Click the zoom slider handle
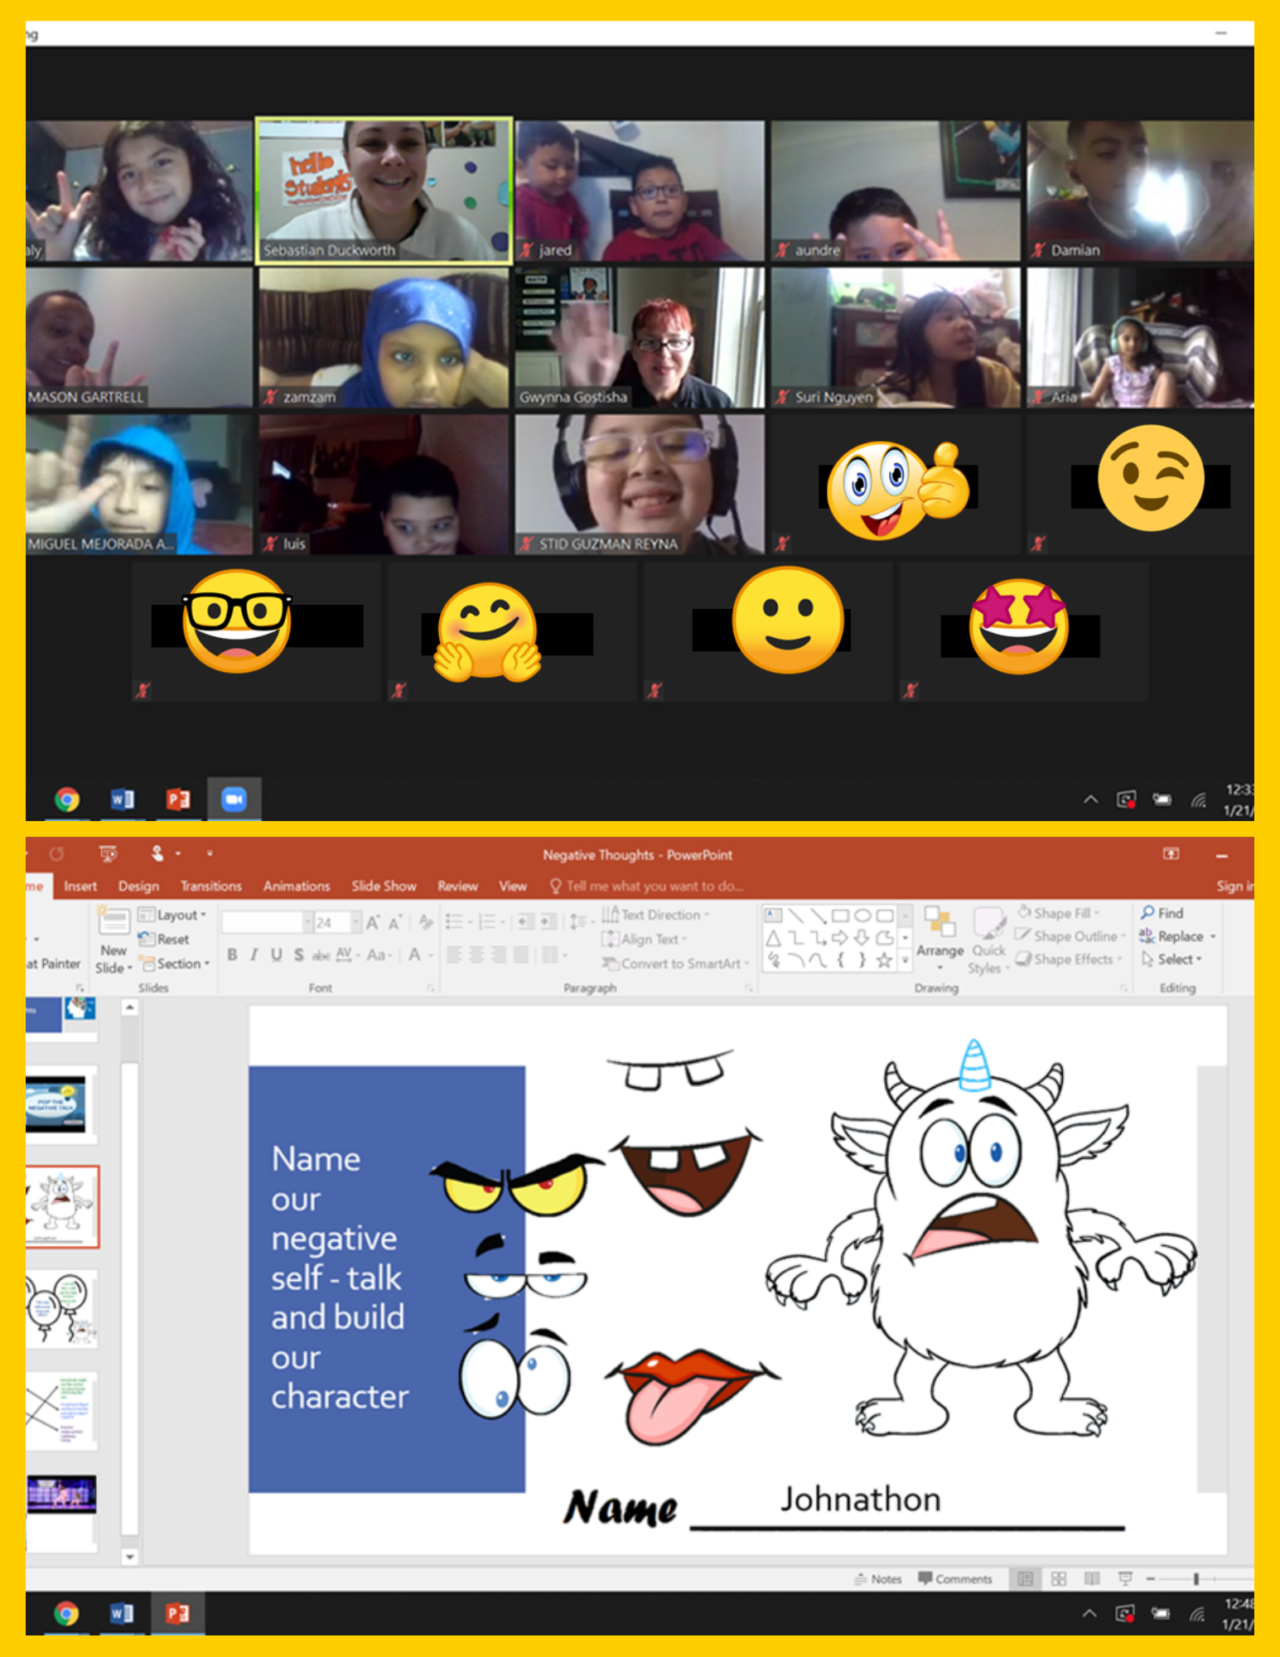Viewport: 1280px width, 1657px height. 1196,1579
